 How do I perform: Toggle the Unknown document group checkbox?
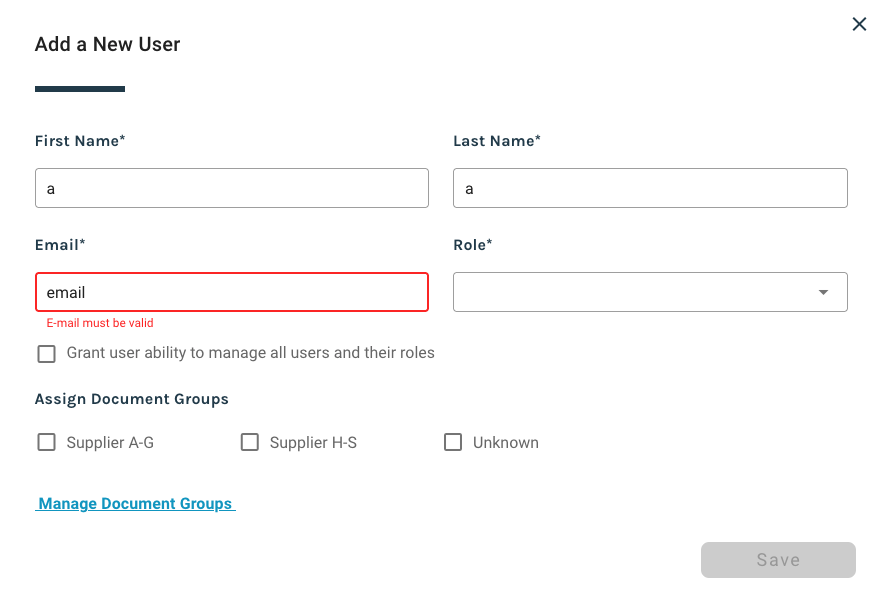(453, 441)
